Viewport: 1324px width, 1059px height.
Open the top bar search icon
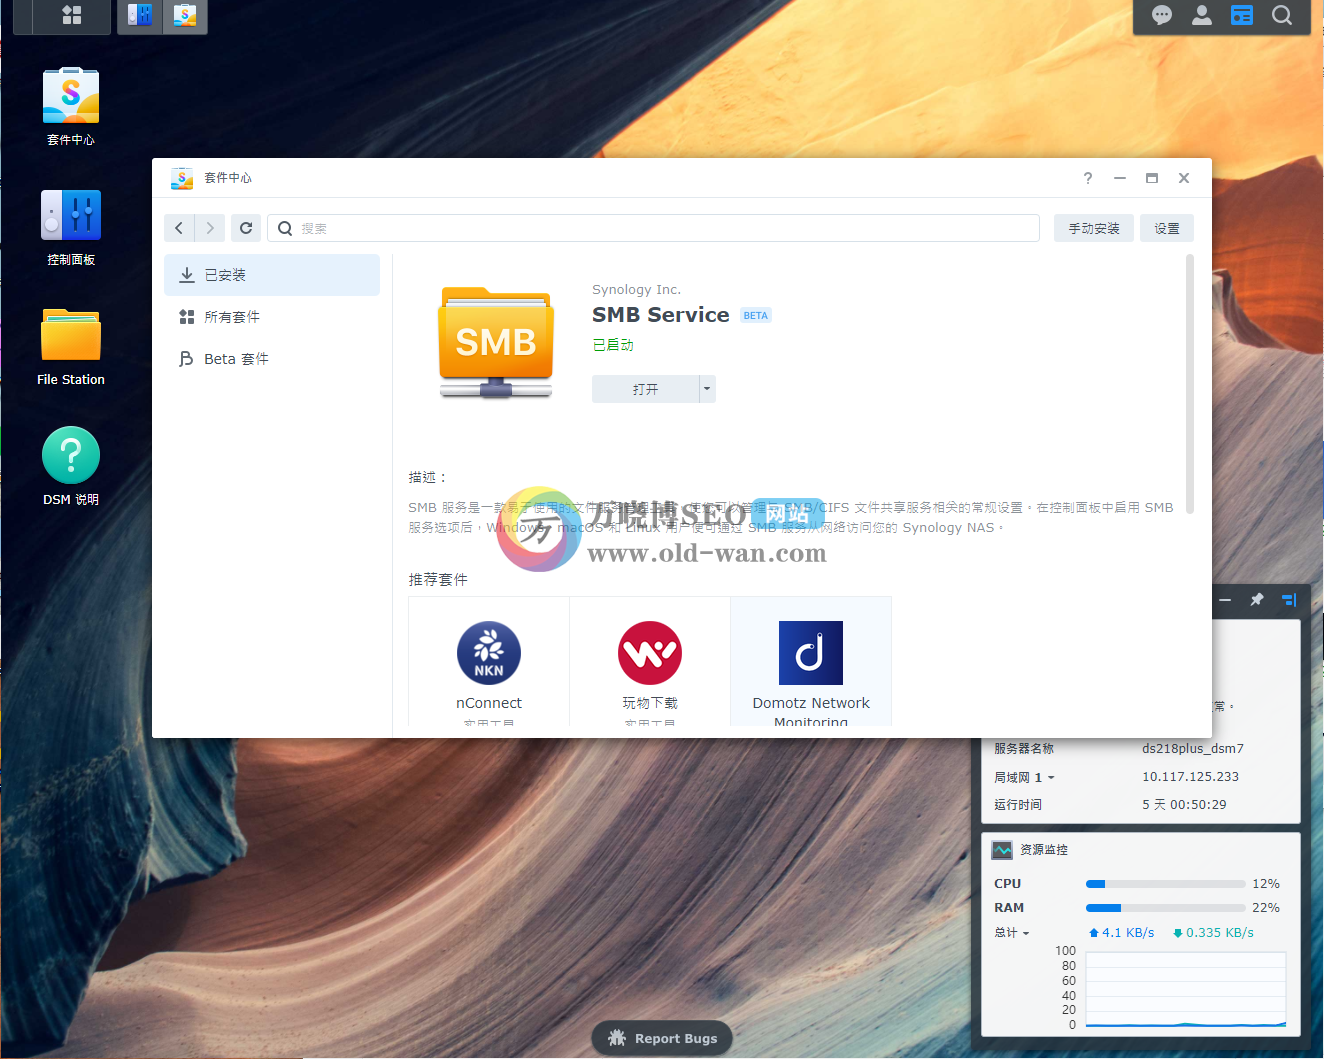coord(1282,15)
